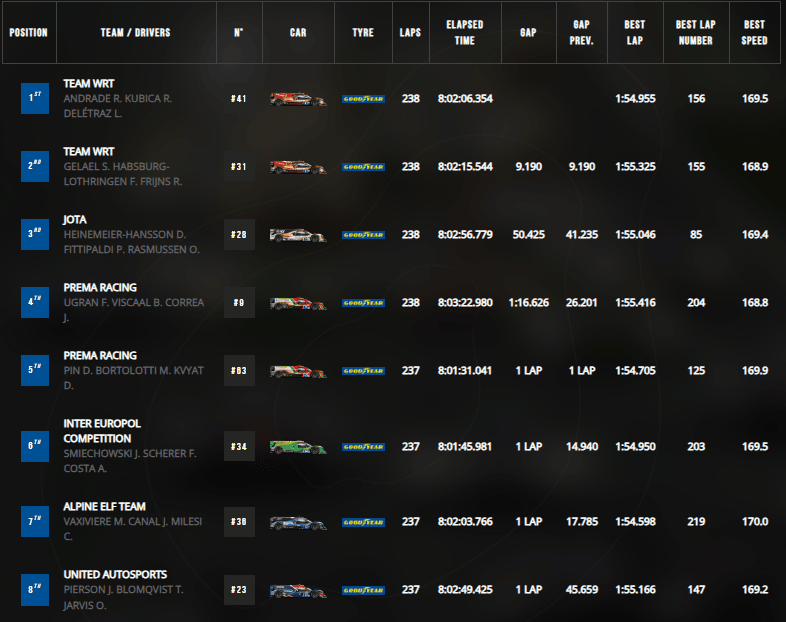Viewport: 786px width, 622px height.
Task: Click the Goodyear tyre logo in the JOTA row
Action: pyautogui.click(x=363, y=235)
